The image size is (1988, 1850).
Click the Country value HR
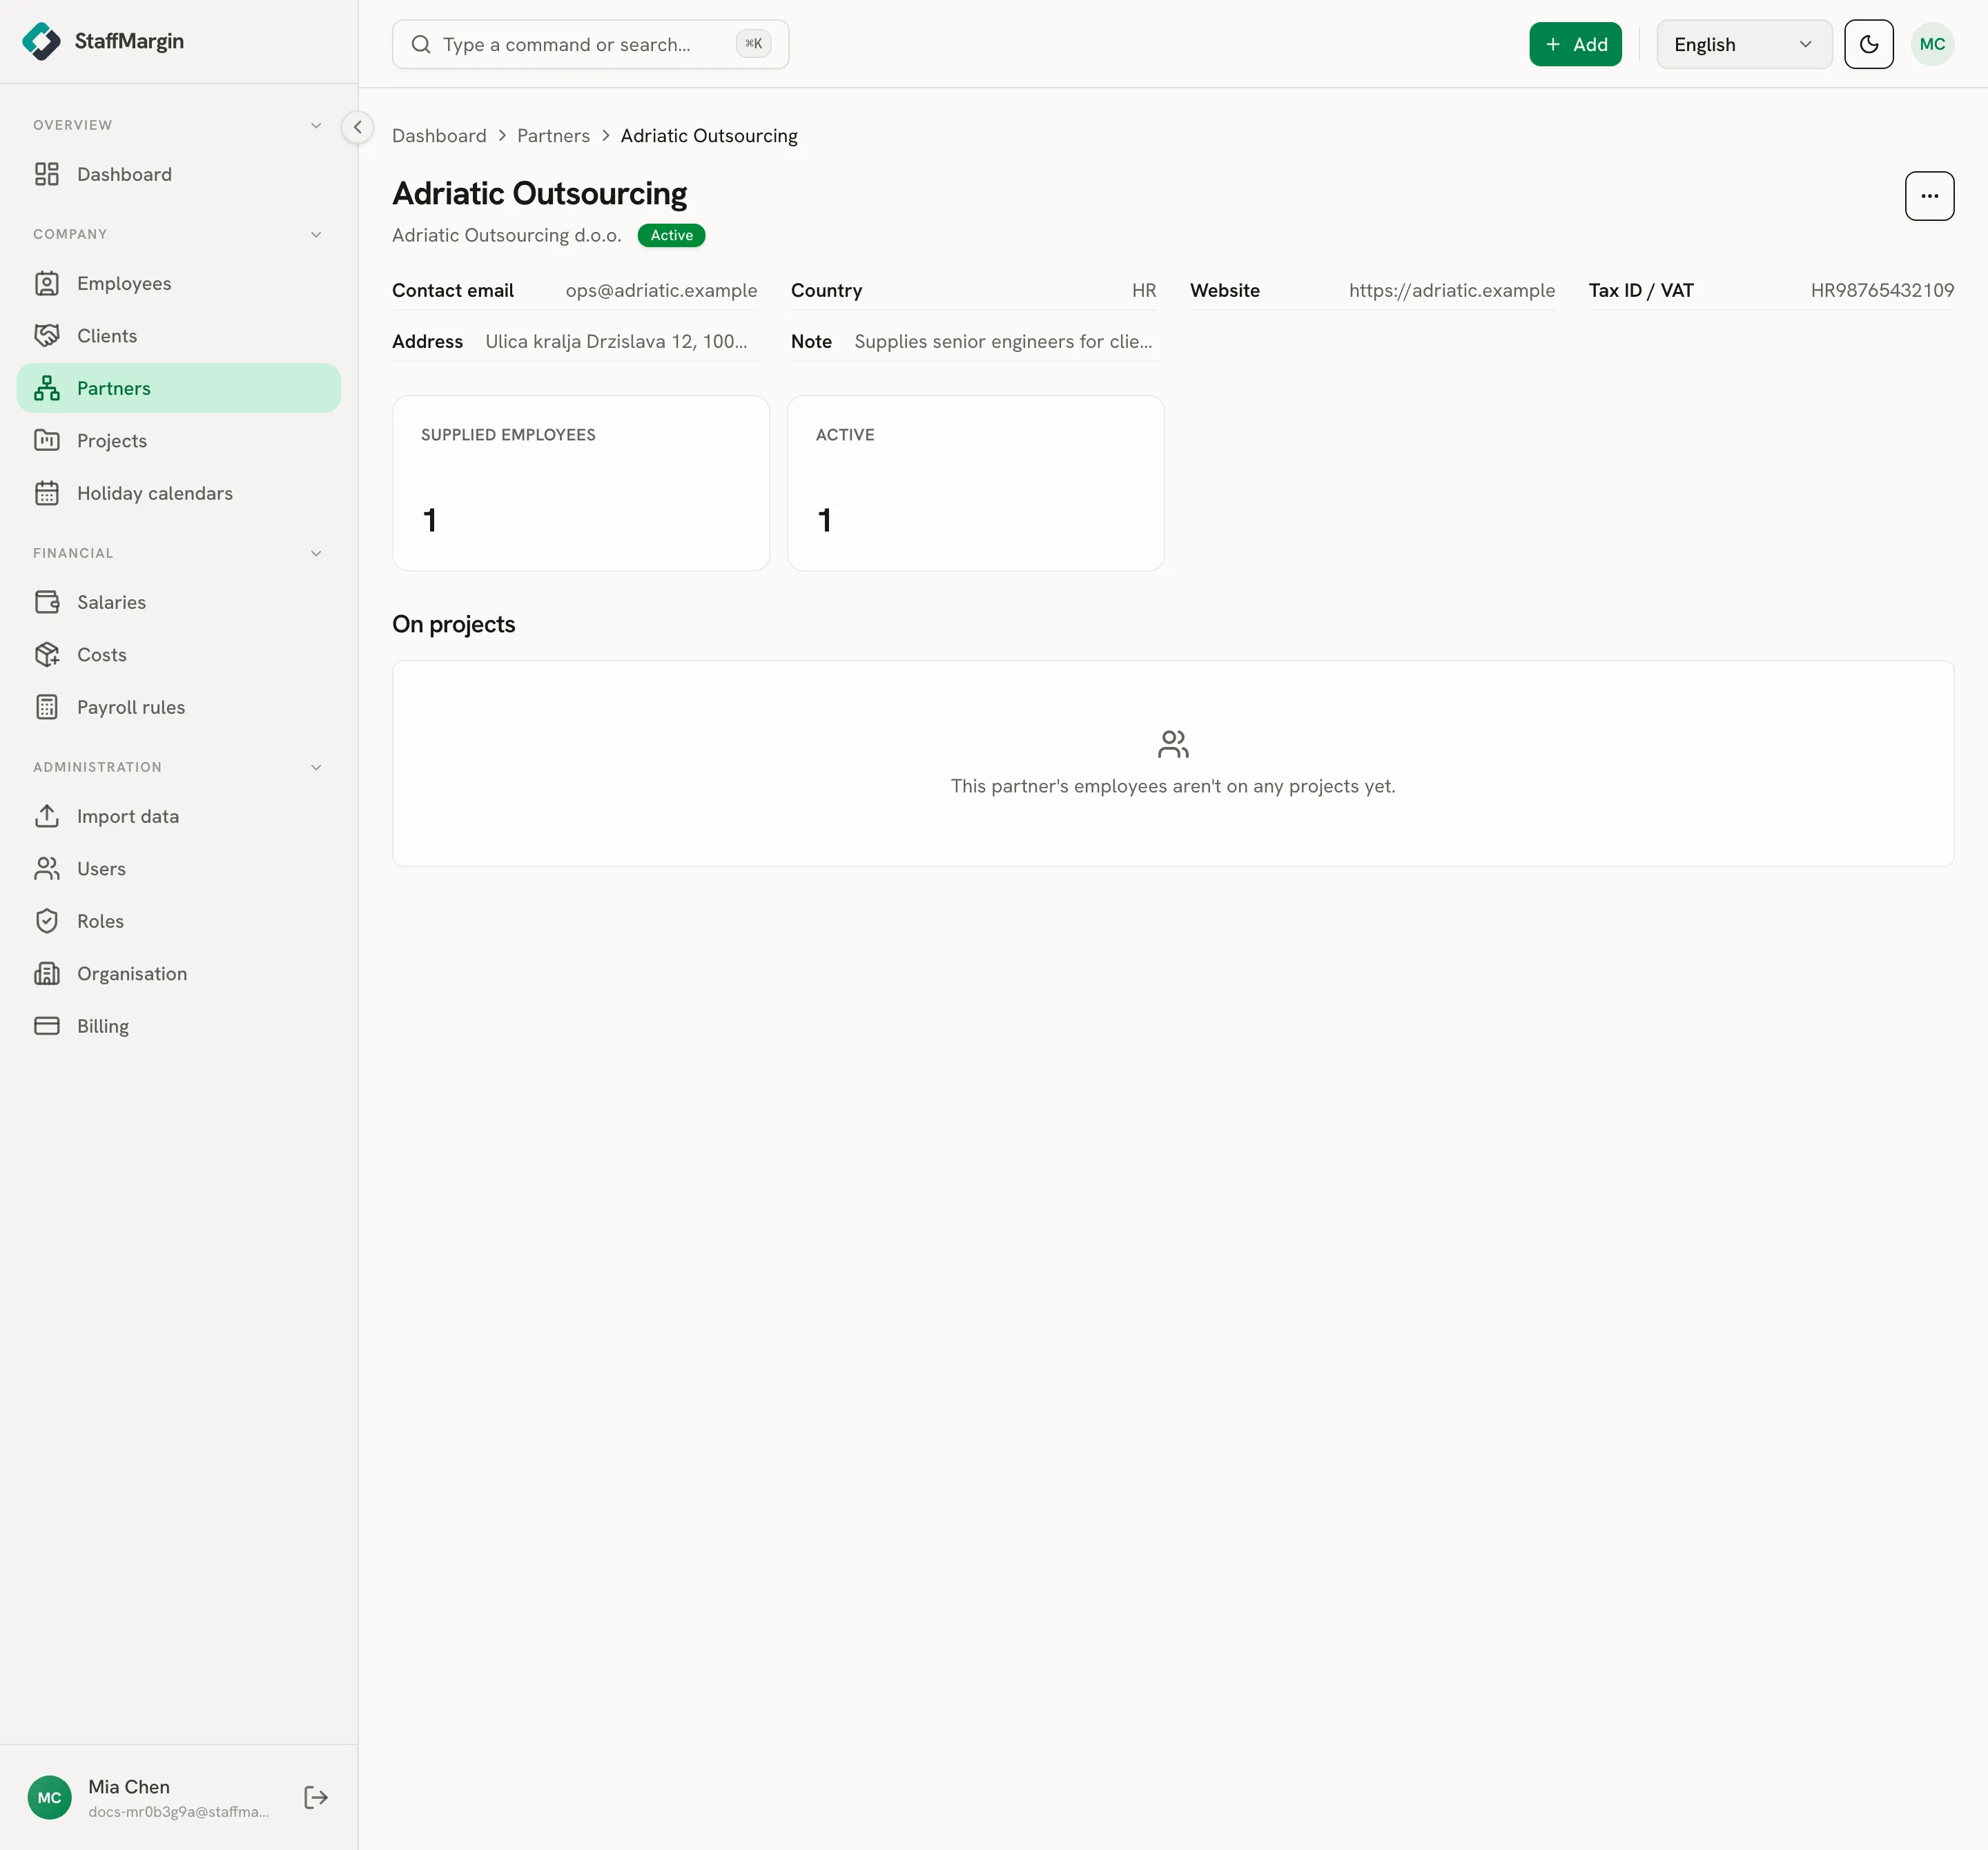point(1144,290)
